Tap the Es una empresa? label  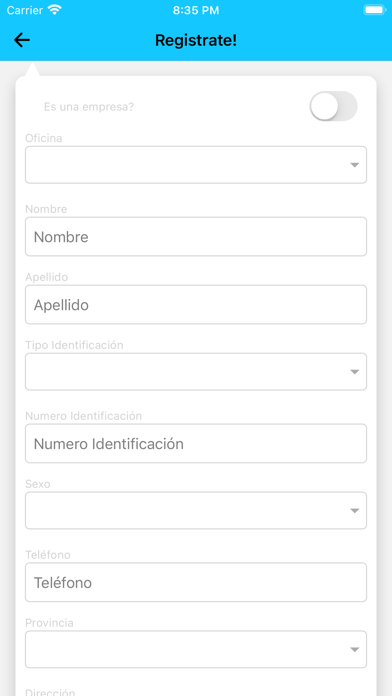(89, 107)
